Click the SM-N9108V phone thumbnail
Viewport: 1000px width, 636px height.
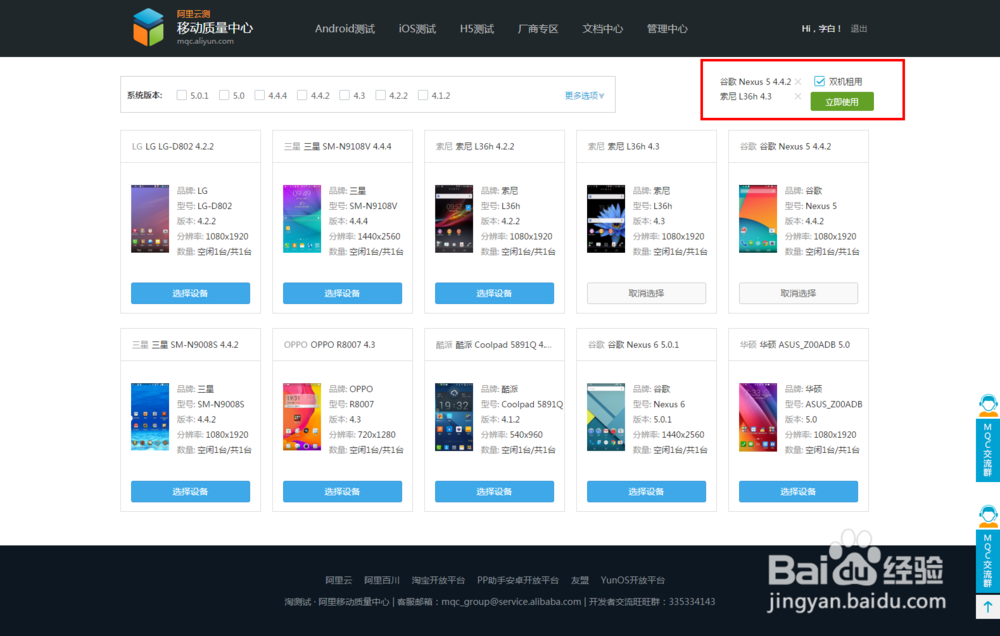pyautogui.click(x=302, y=219)
